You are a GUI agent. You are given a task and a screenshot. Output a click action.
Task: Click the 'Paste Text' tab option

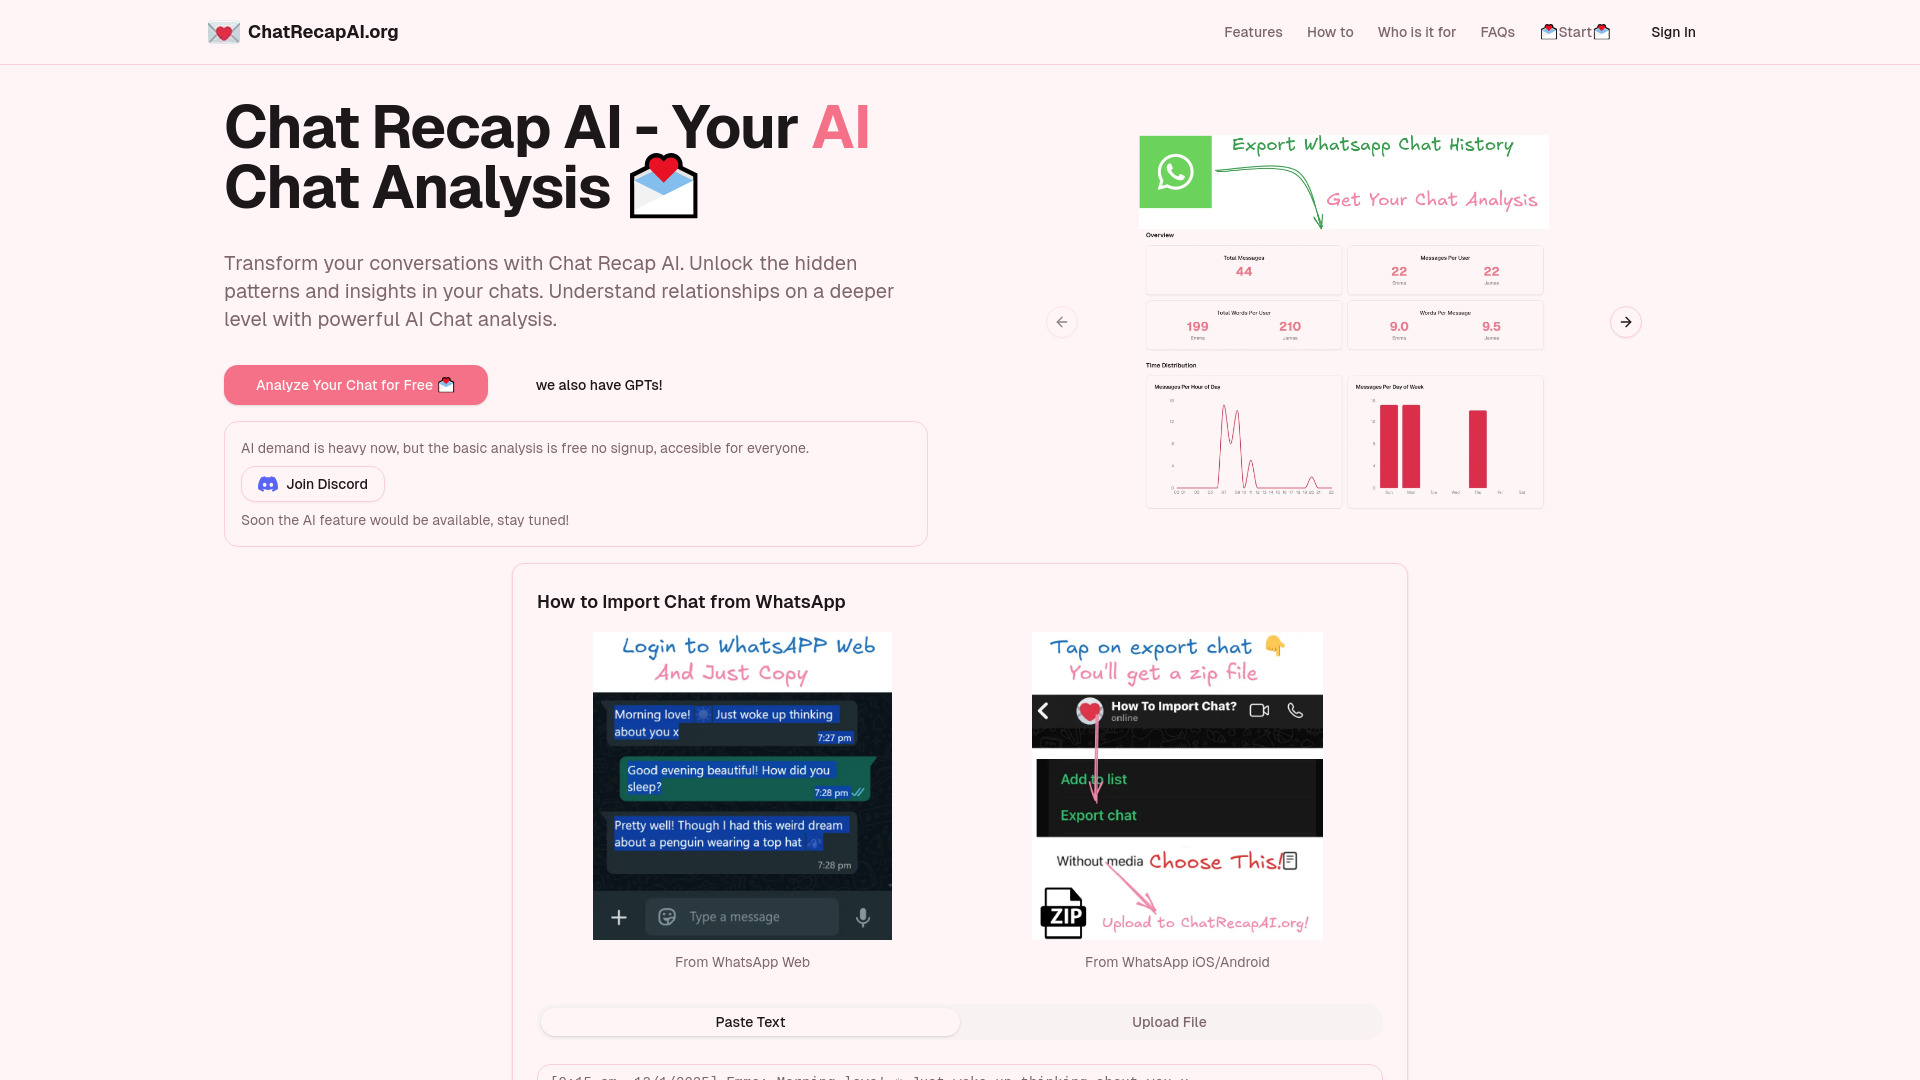749,1021
